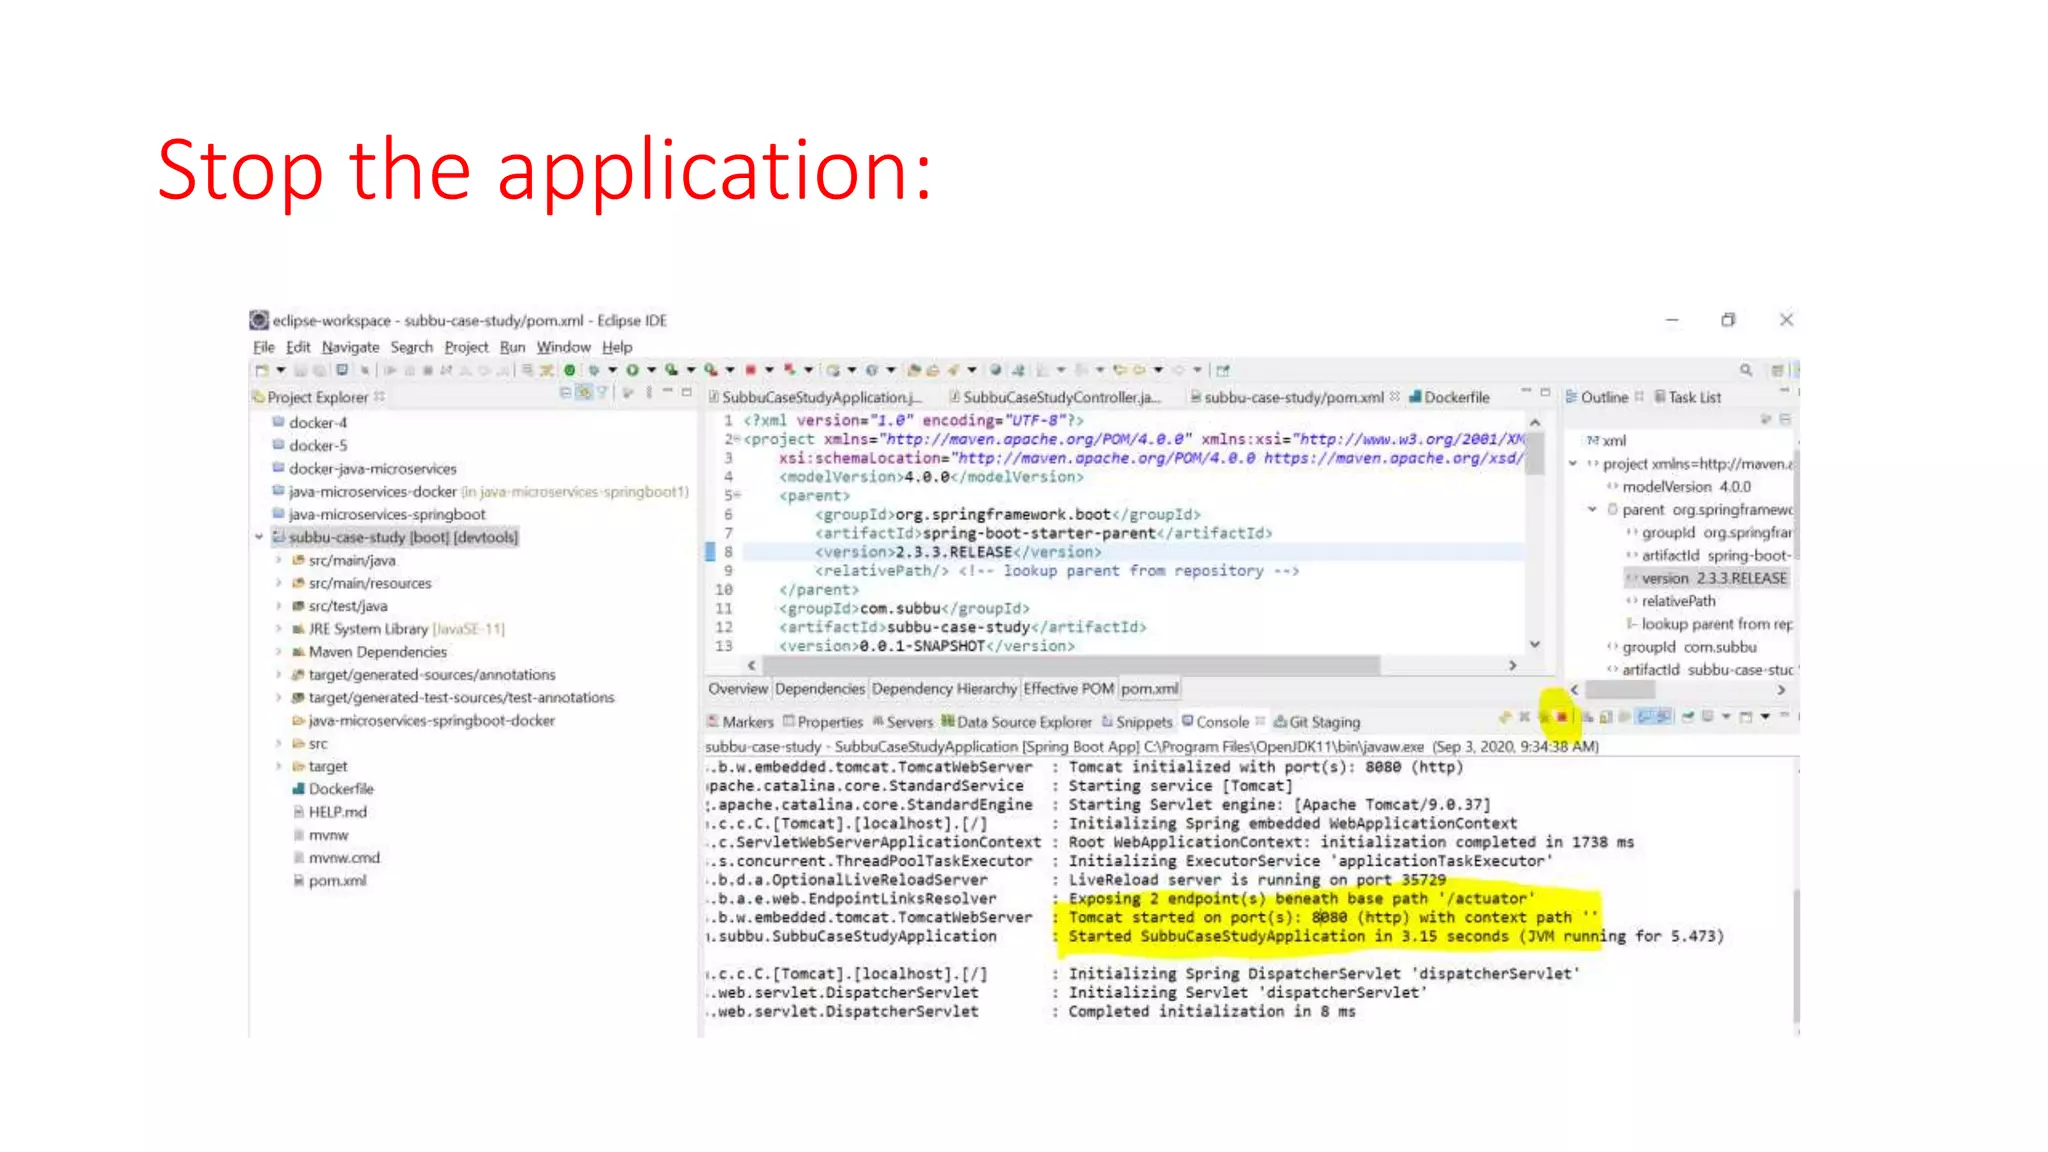Terminate the app with the console's red stop button
Image resolution: width=2048 pixels, height=1152 pixels.
[1561, 717]
